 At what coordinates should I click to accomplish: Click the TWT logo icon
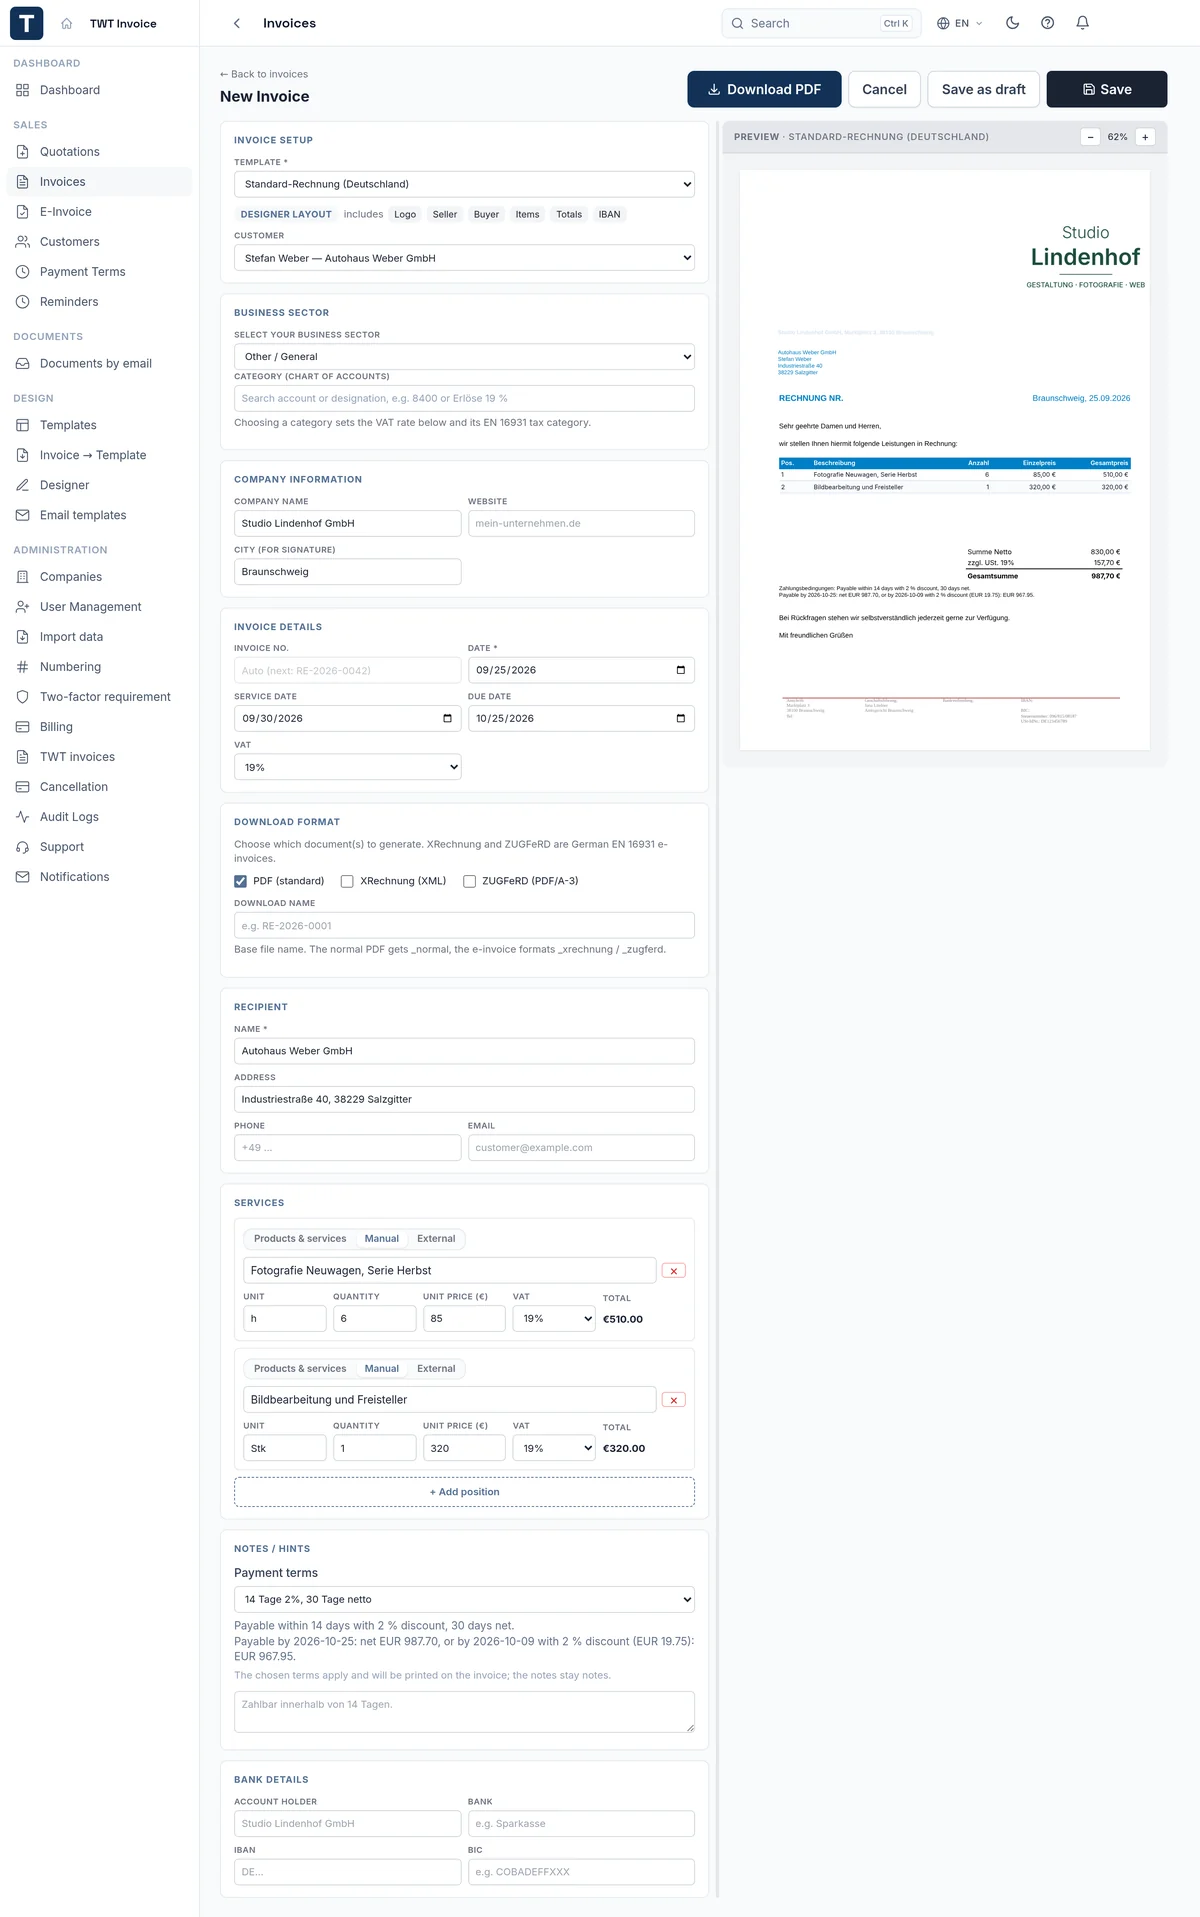click(26, 23)
